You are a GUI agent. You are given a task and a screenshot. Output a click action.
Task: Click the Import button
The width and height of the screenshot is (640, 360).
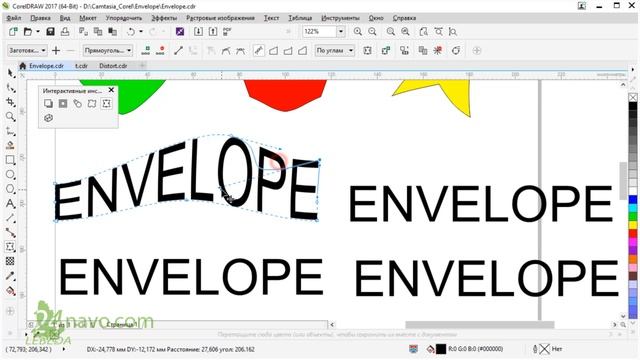pos(198,31)
